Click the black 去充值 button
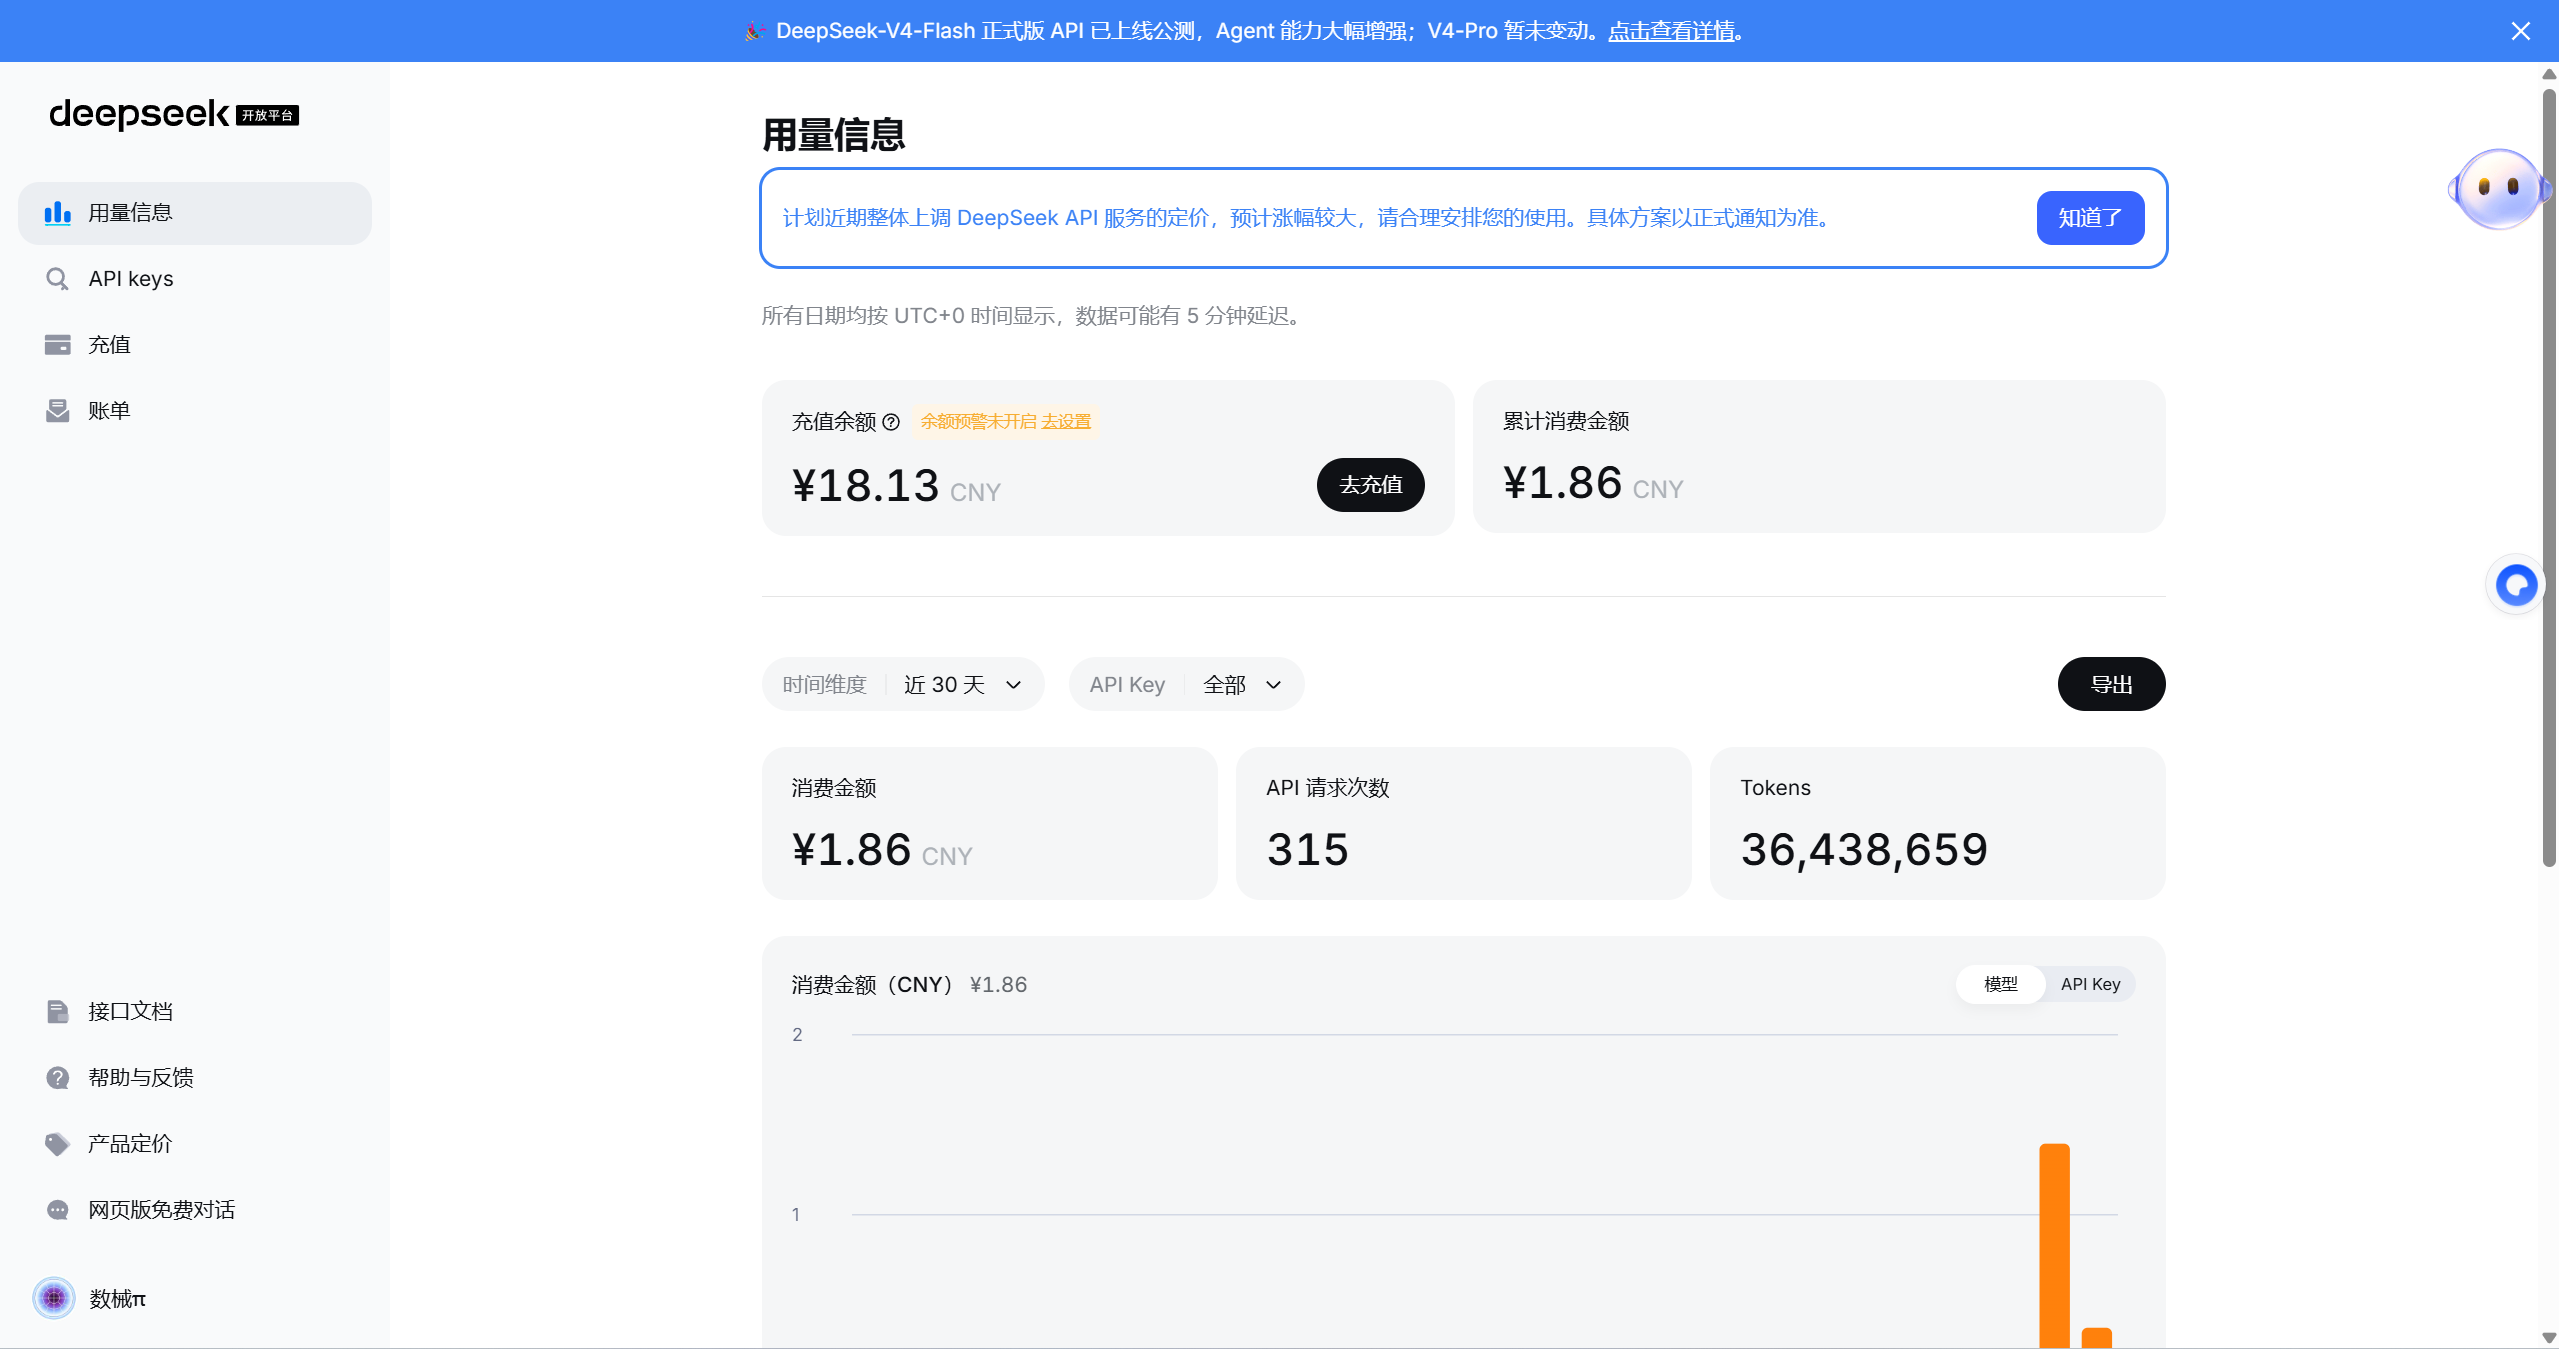The width and height of the screenshot is (2559, 1349). [1370, 485]
